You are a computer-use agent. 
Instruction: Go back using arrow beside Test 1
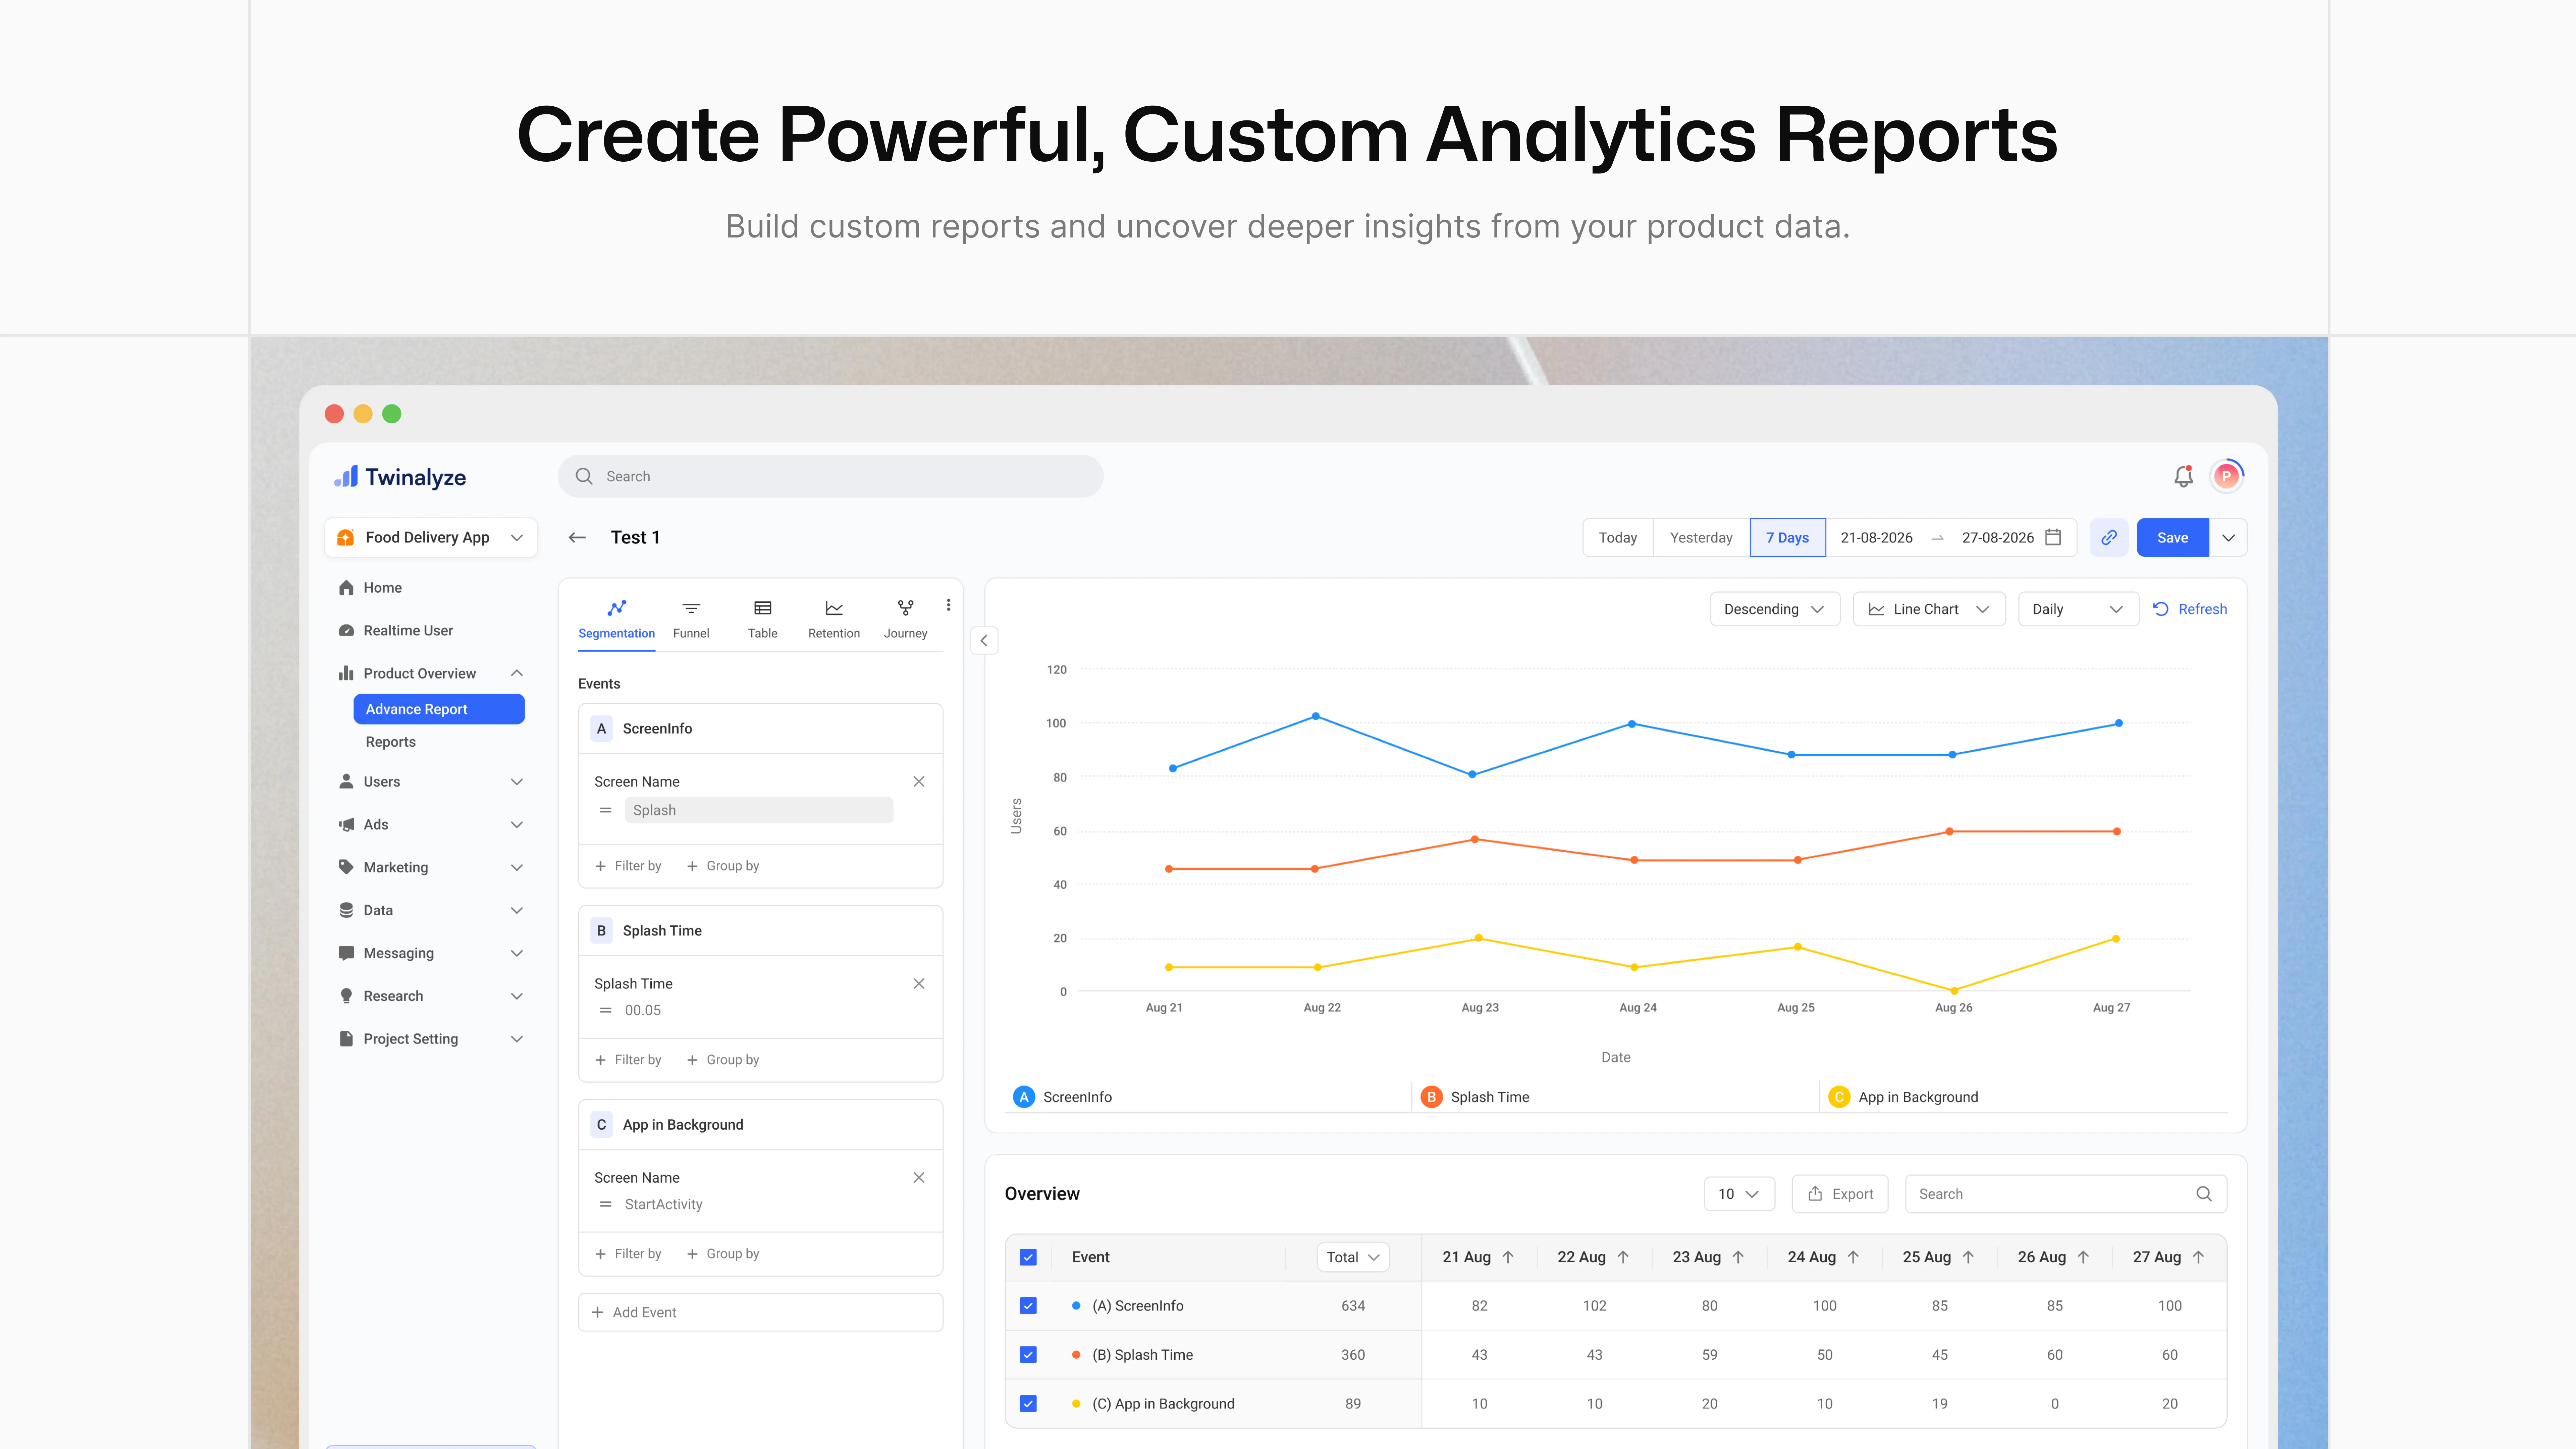577,538
